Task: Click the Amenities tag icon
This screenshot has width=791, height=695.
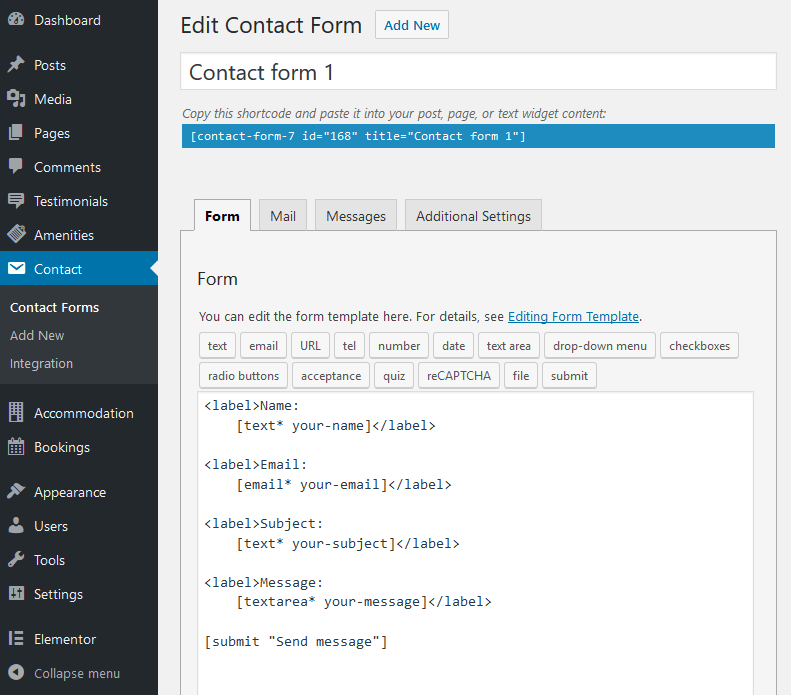Action: point(16,234)
